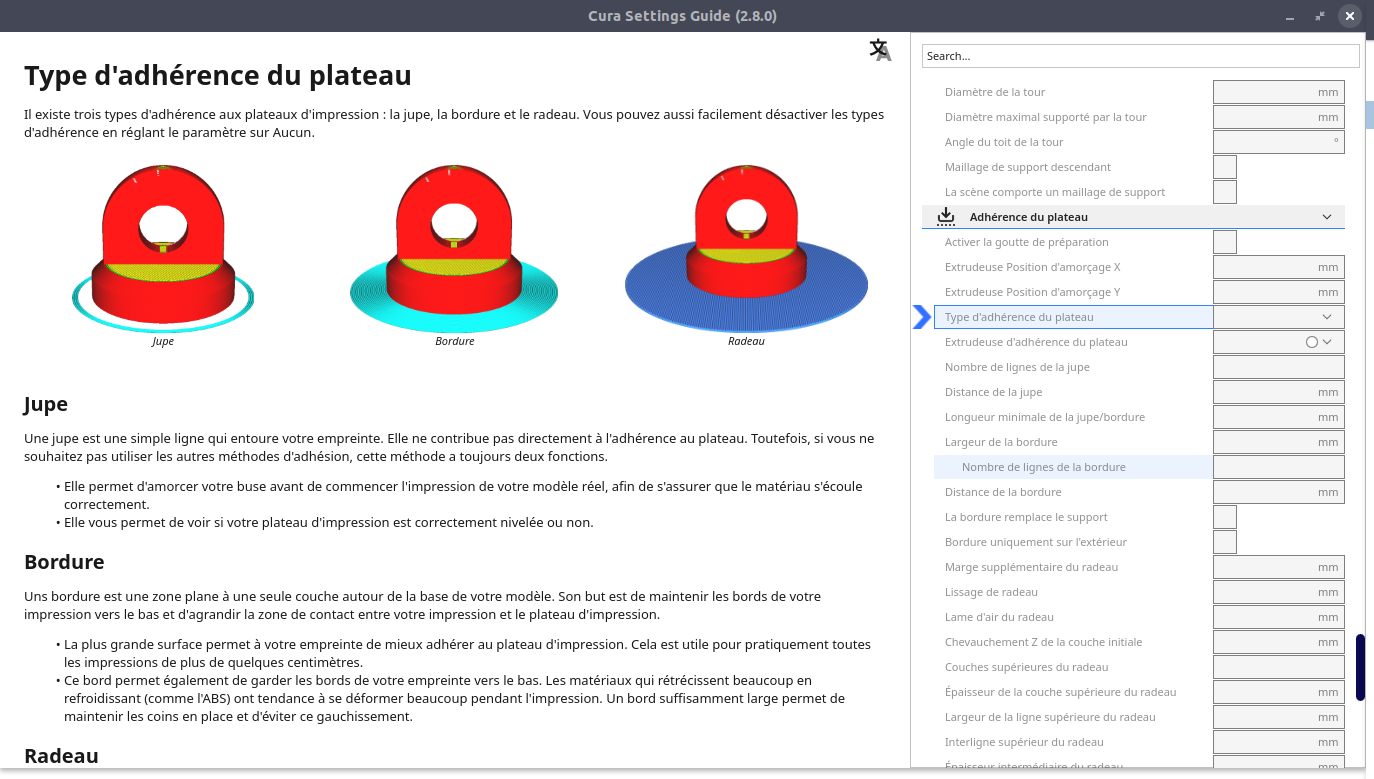Enable Bordure uniquement sur l'extérieur checkbox
This screenshot has height=779, width=1374.
point(1225,542)
